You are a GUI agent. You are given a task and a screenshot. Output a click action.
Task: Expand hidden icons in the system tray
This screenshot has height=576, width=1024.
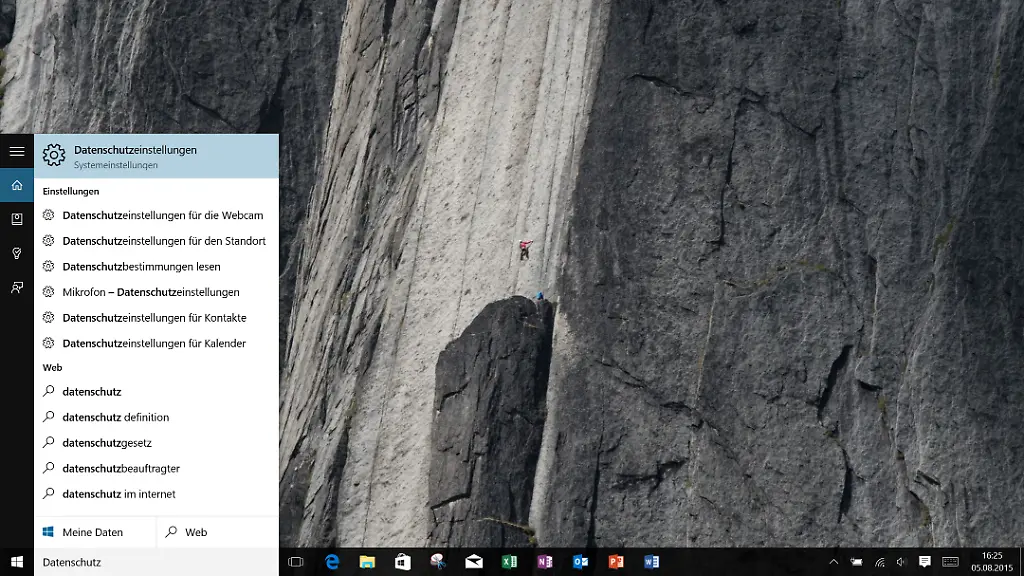point(836,562)
